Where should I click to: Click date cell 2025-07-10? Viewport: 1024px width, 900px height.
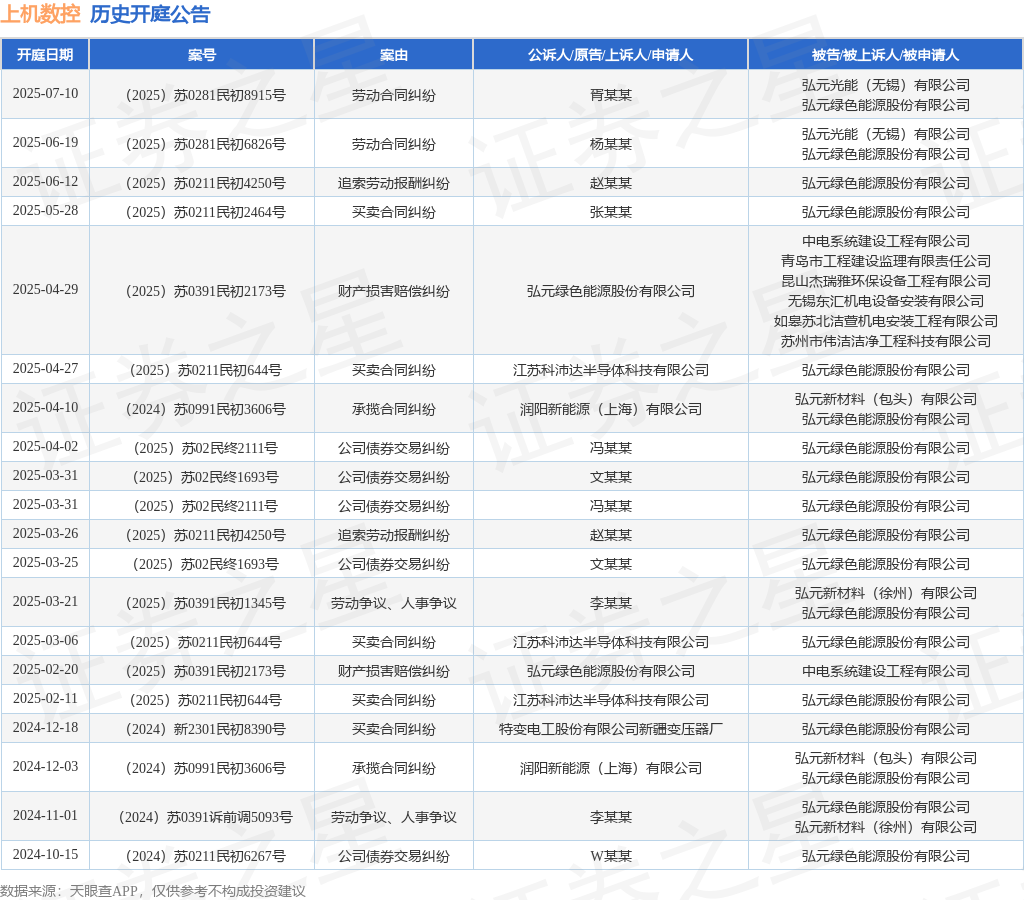[x=45, y=93]
